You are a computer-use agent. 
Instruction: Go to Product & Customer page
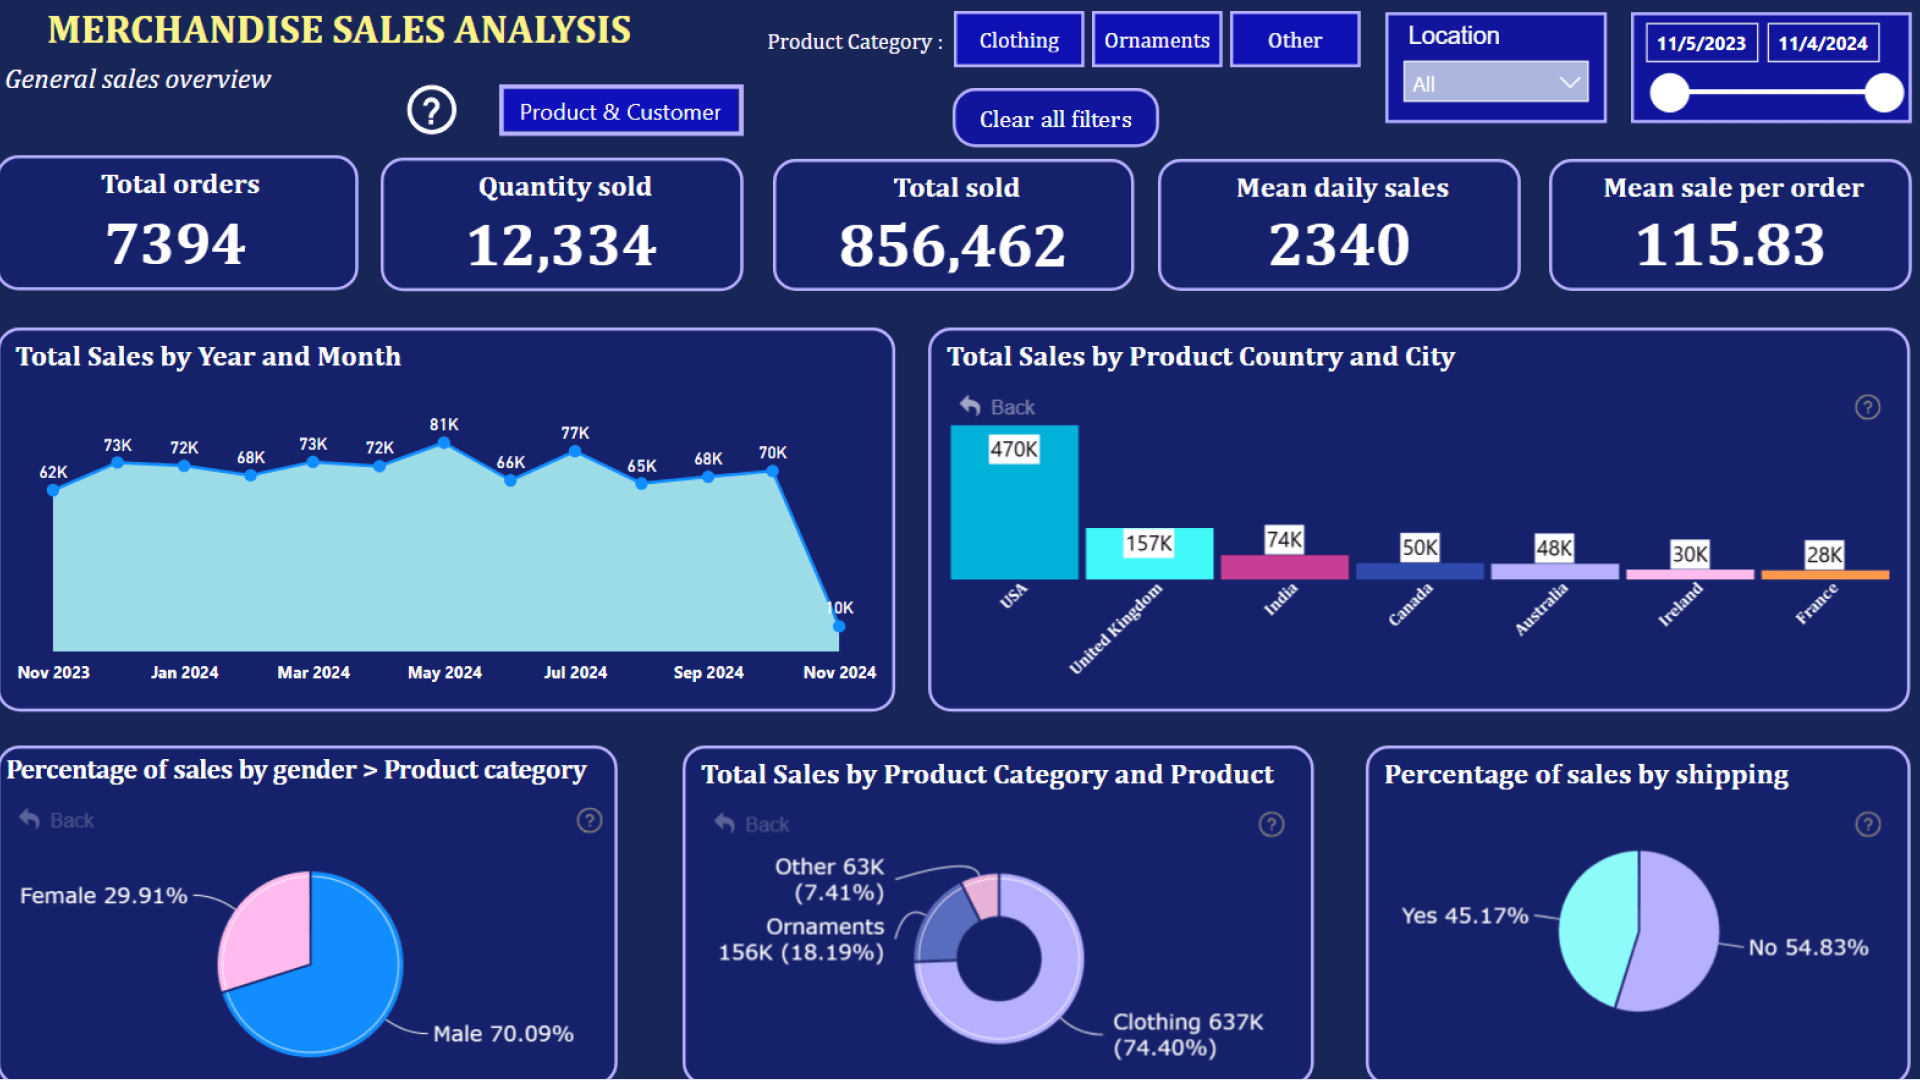pos(621,111)
